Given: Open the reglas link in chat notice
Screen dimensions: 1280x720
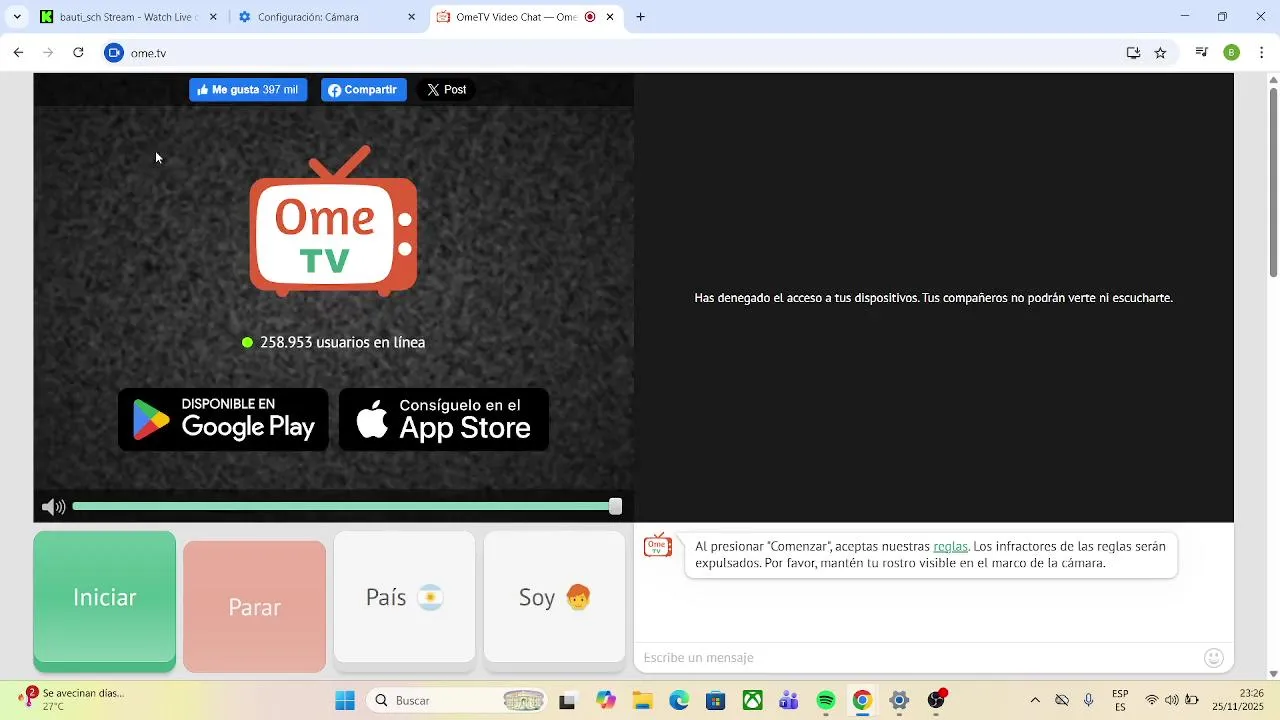Looking at the screenshot, I should point(950,546).
